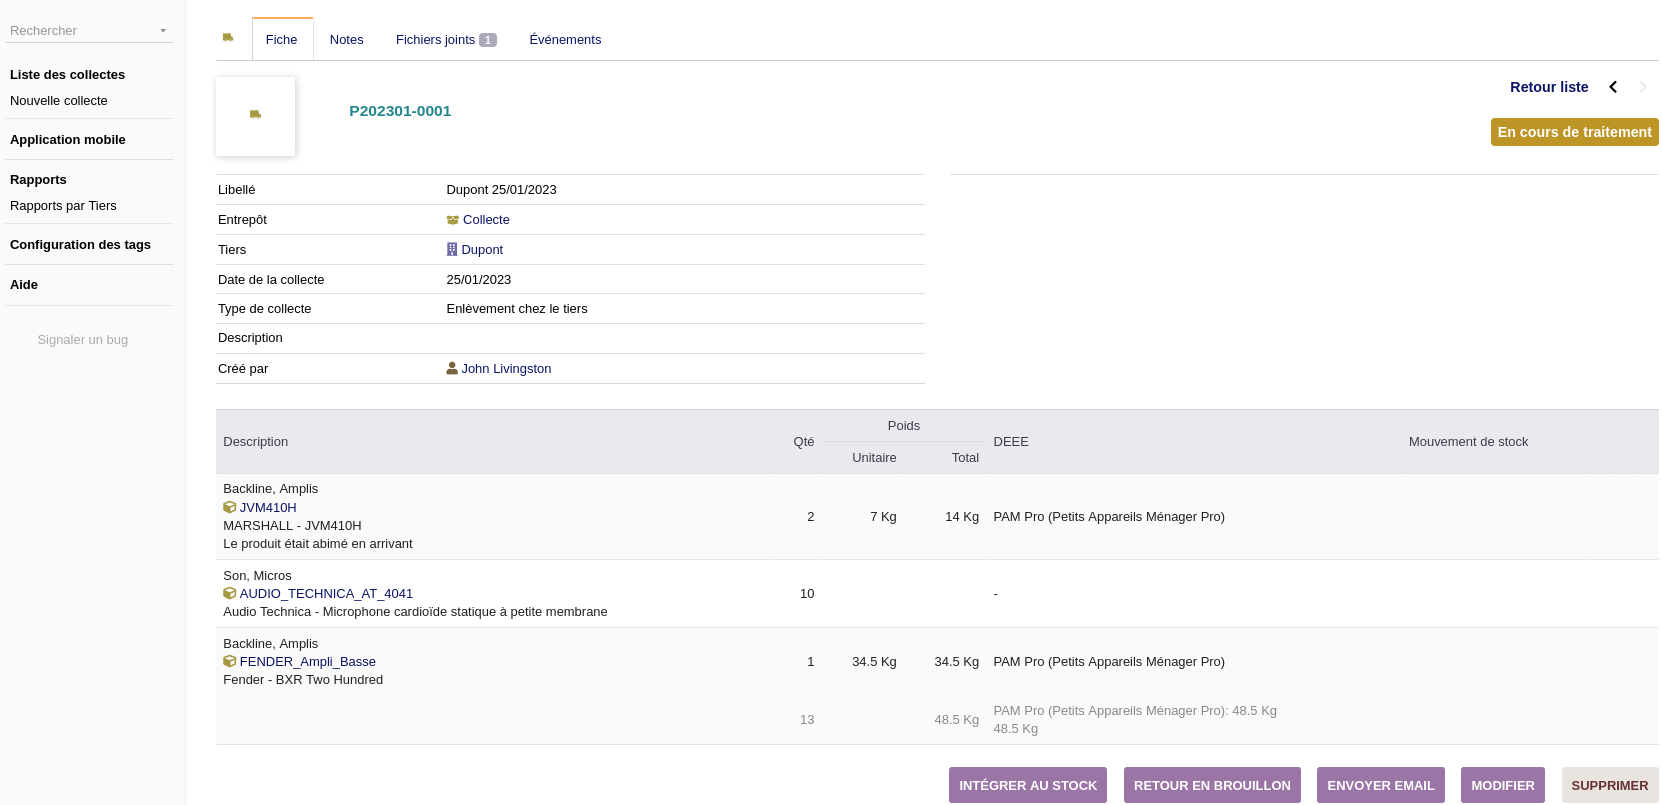Image resolution: width=1662 pixels, height=805 pixels.
Task: Click the John Livingston user icon
Action: (x=452, y=368)
